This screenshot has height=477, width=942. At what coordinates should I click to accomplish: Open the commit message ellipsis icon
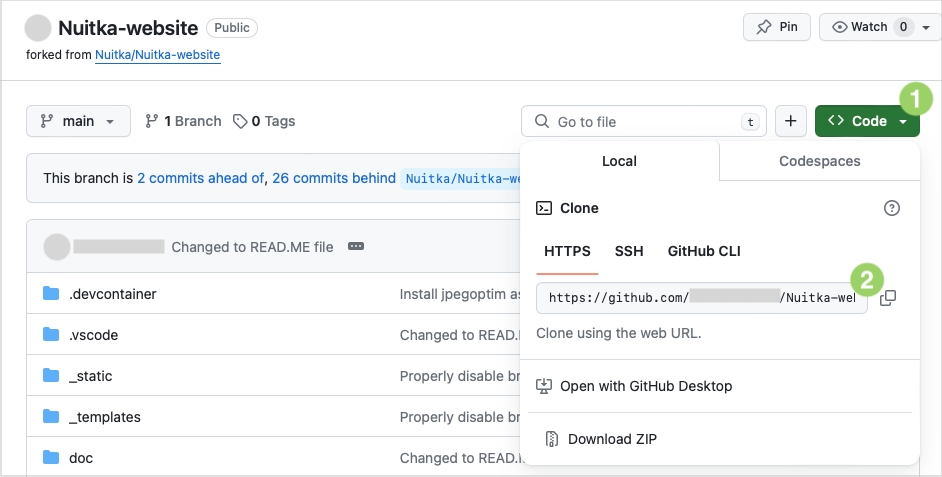pos(355,247)
